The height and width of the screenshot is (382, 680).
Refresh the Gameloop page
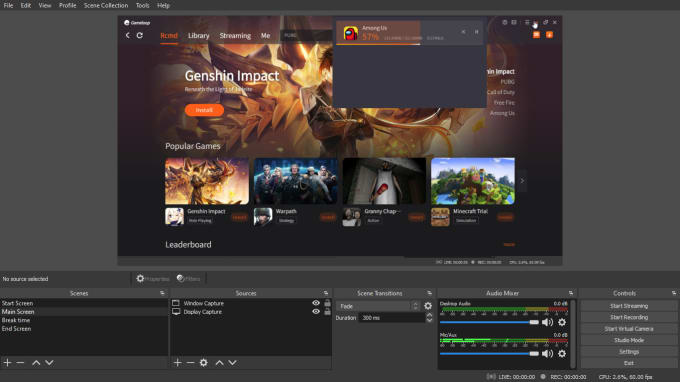pos(140,35)
